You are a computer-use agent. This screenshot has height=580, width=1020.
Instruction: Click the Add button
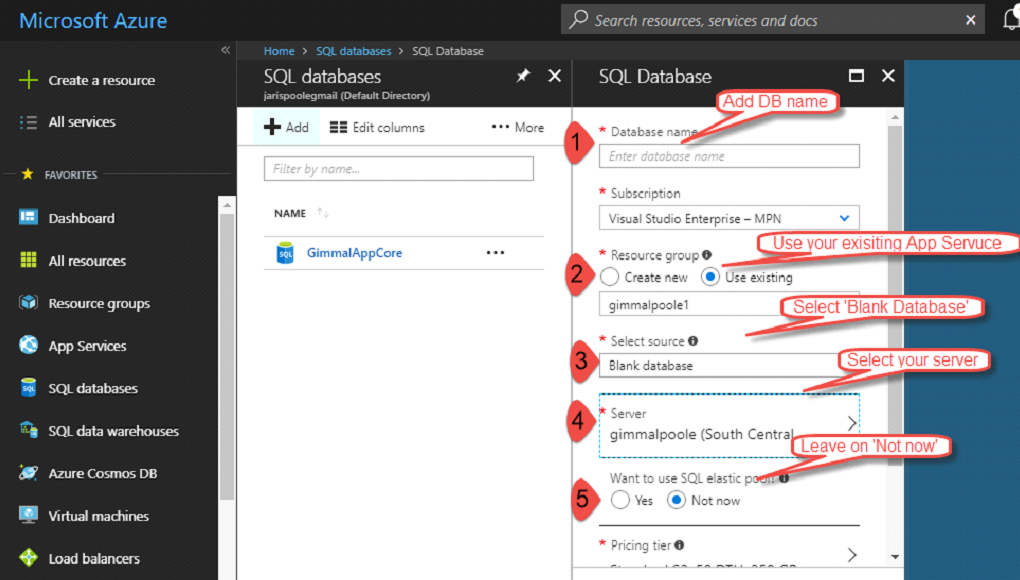coord(286,127)
